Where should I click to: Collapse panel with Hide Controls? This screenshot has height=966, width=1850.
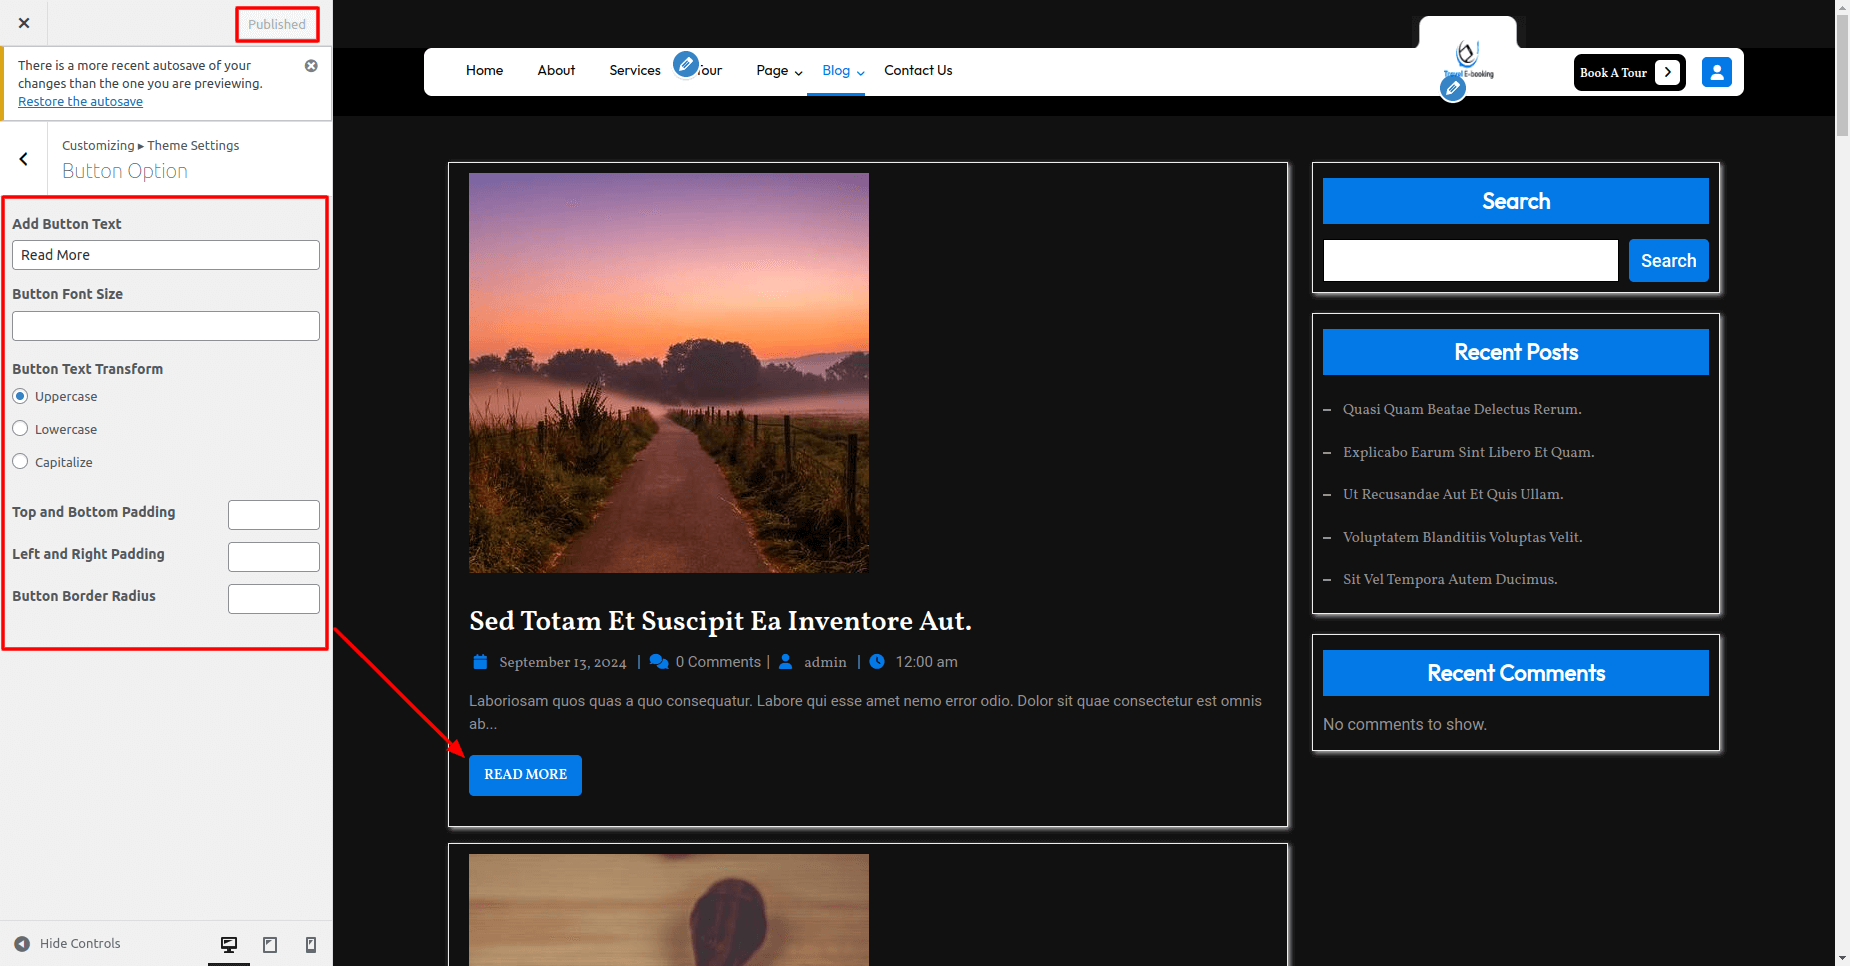point(68,944)
